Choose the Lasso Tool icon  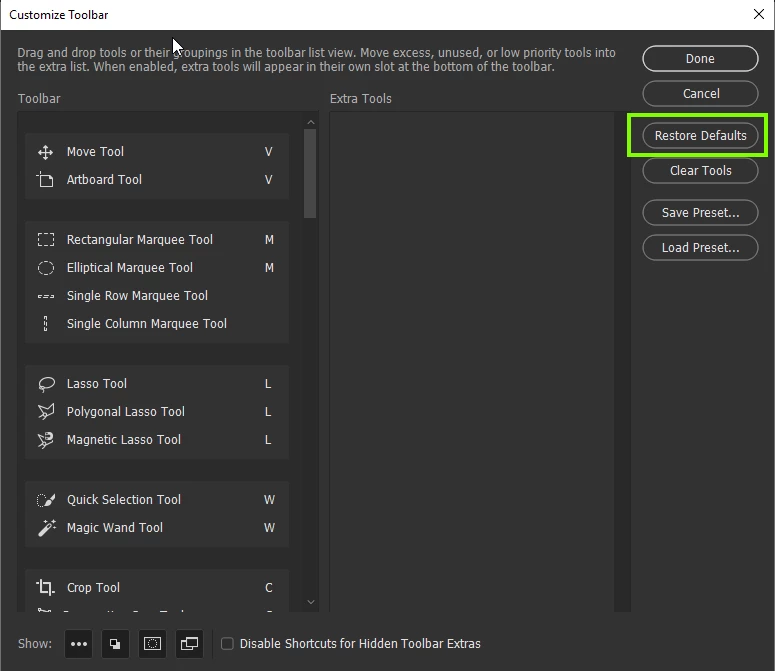tap(46, 384)
